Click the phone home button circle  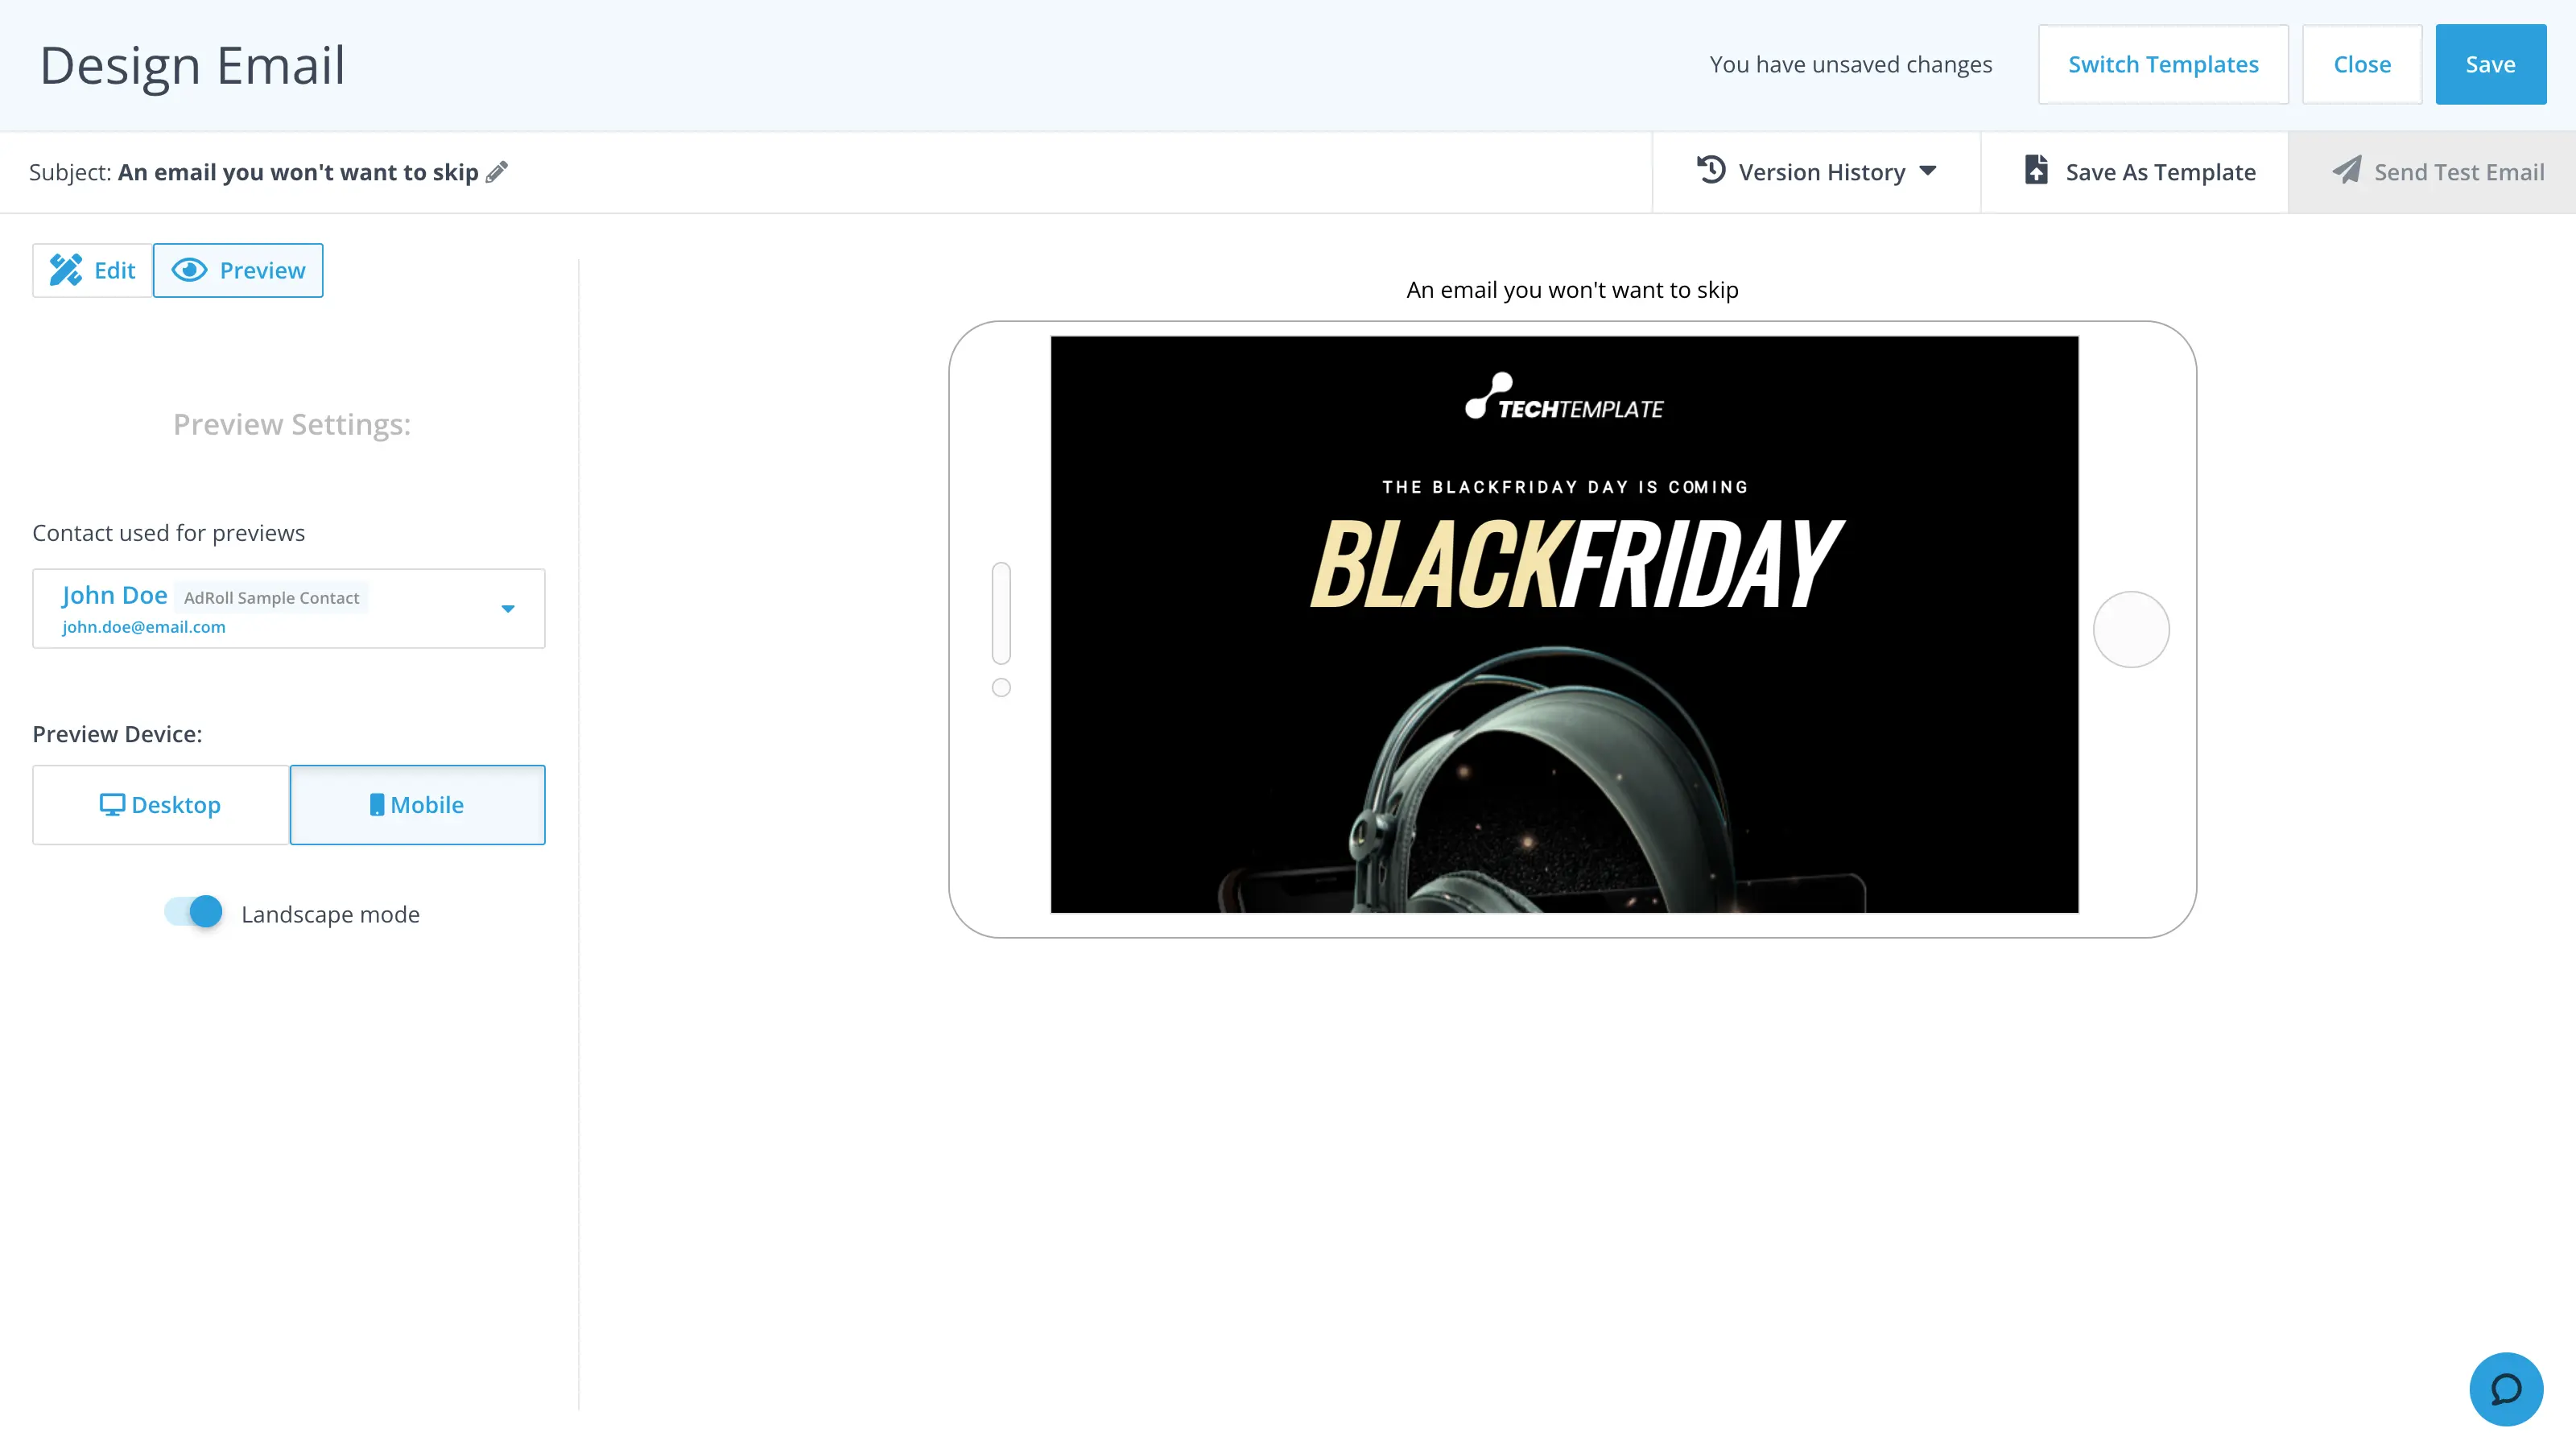2130,629
